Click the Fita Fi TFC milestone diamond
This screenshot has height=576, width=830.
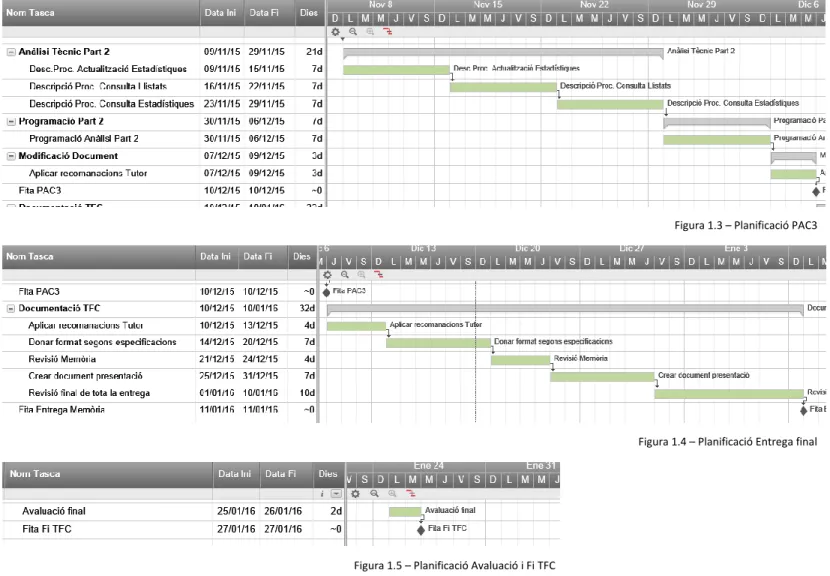coord(421,529)
